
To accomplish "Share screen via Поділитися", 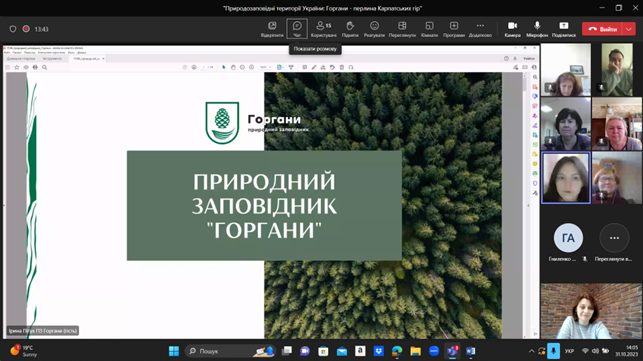I will [564, 29].
